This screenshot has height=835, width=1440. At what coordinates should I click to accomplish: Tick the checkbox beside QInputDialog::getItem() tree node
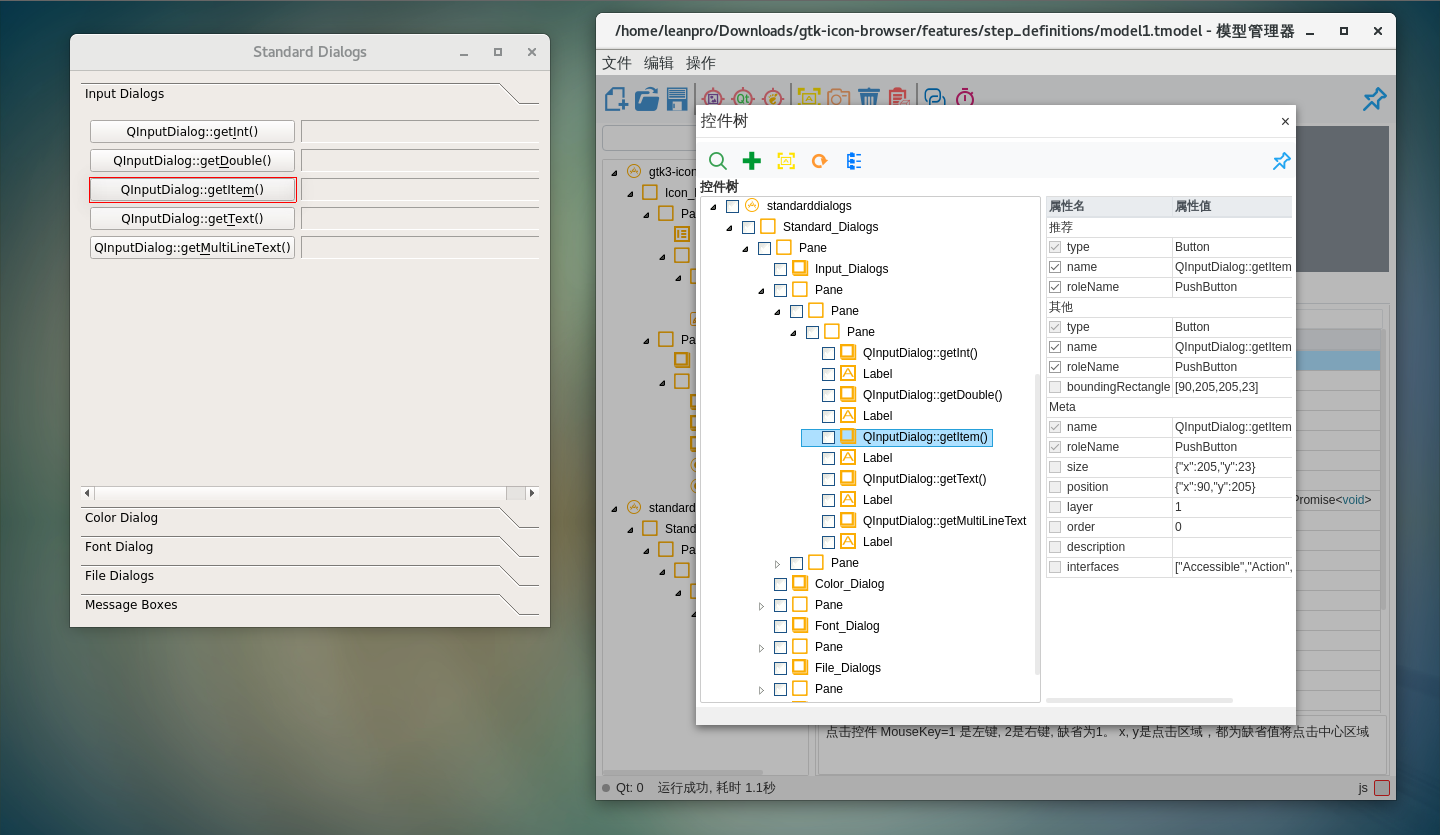828,437
